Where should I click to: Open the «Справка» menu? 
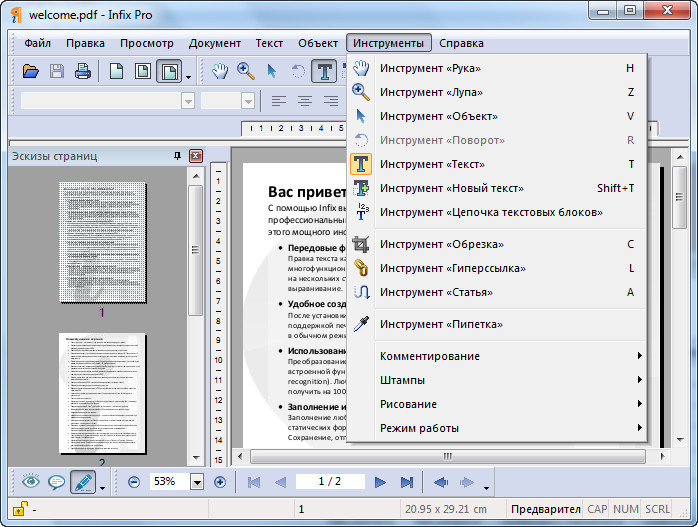461,43
